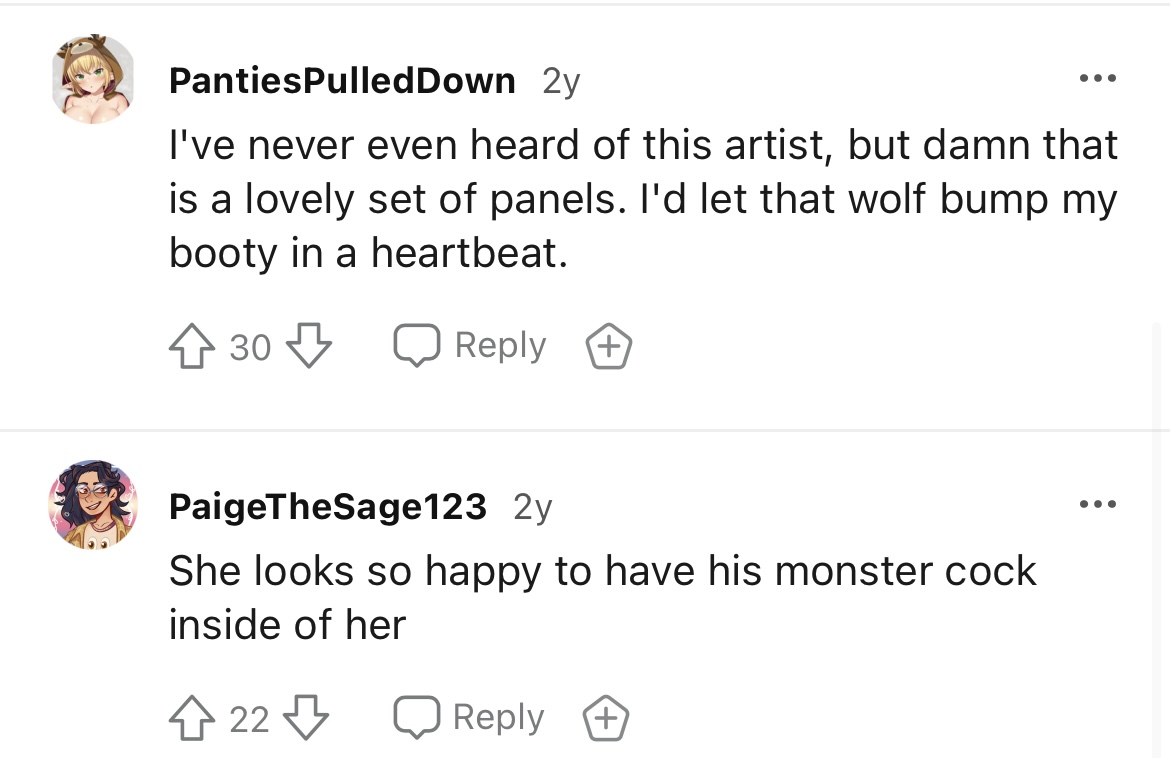
Task: Reply to PaigeTheSage123's comment
Action: (x=469, y=717)
